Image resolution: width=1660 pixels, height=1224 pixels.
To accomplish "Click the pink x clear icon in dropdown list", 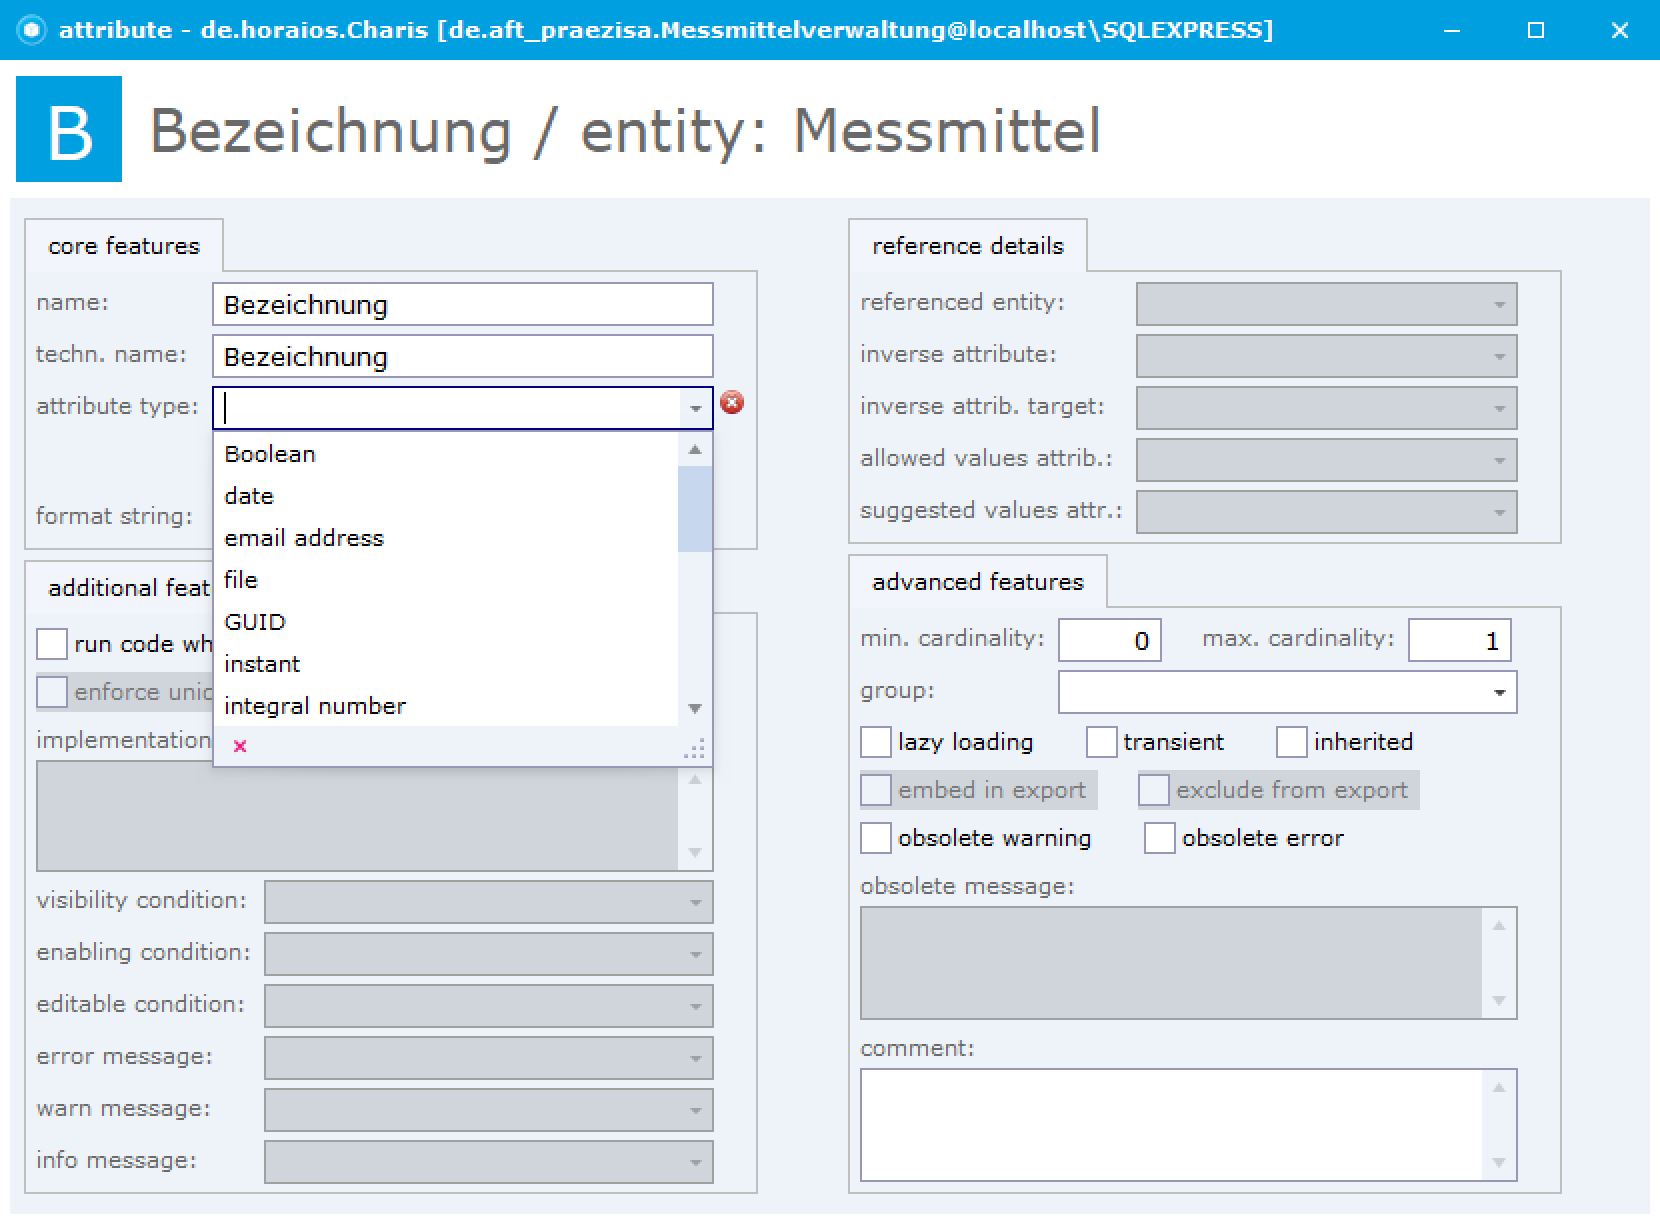I will click(x=240, y=746).
